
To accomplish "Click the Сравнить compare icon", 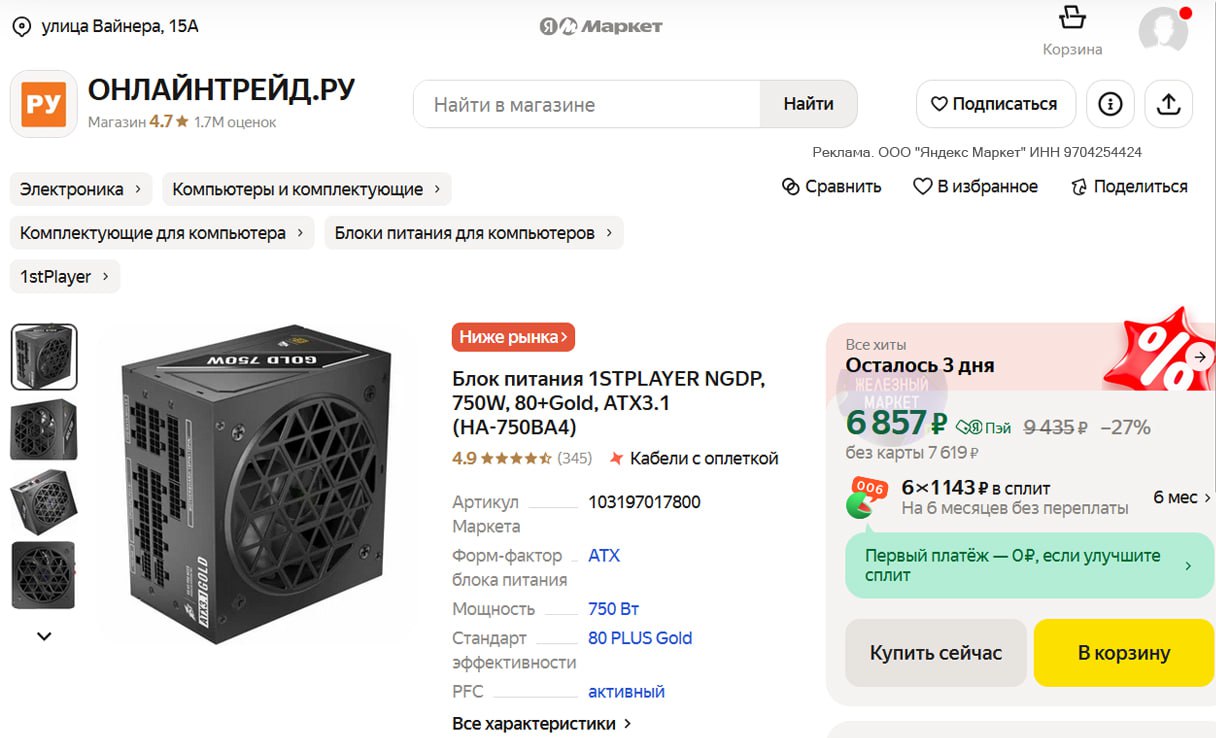I will click(791, 187).
